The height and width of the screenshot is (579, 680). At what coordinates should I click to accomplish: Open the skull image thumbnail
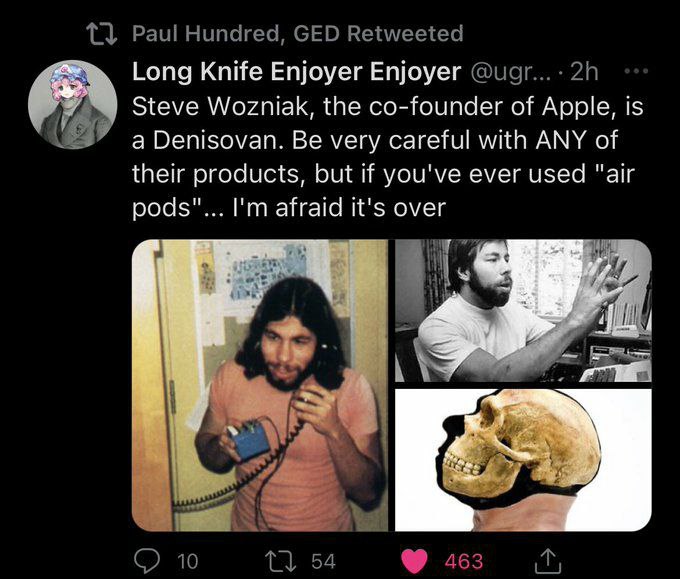coord(523,459)
